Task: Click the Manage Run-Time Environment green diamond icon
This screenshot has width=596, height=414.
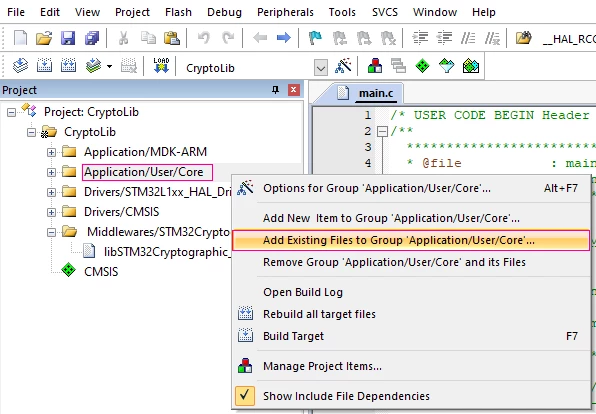Action: coord(422,66)
